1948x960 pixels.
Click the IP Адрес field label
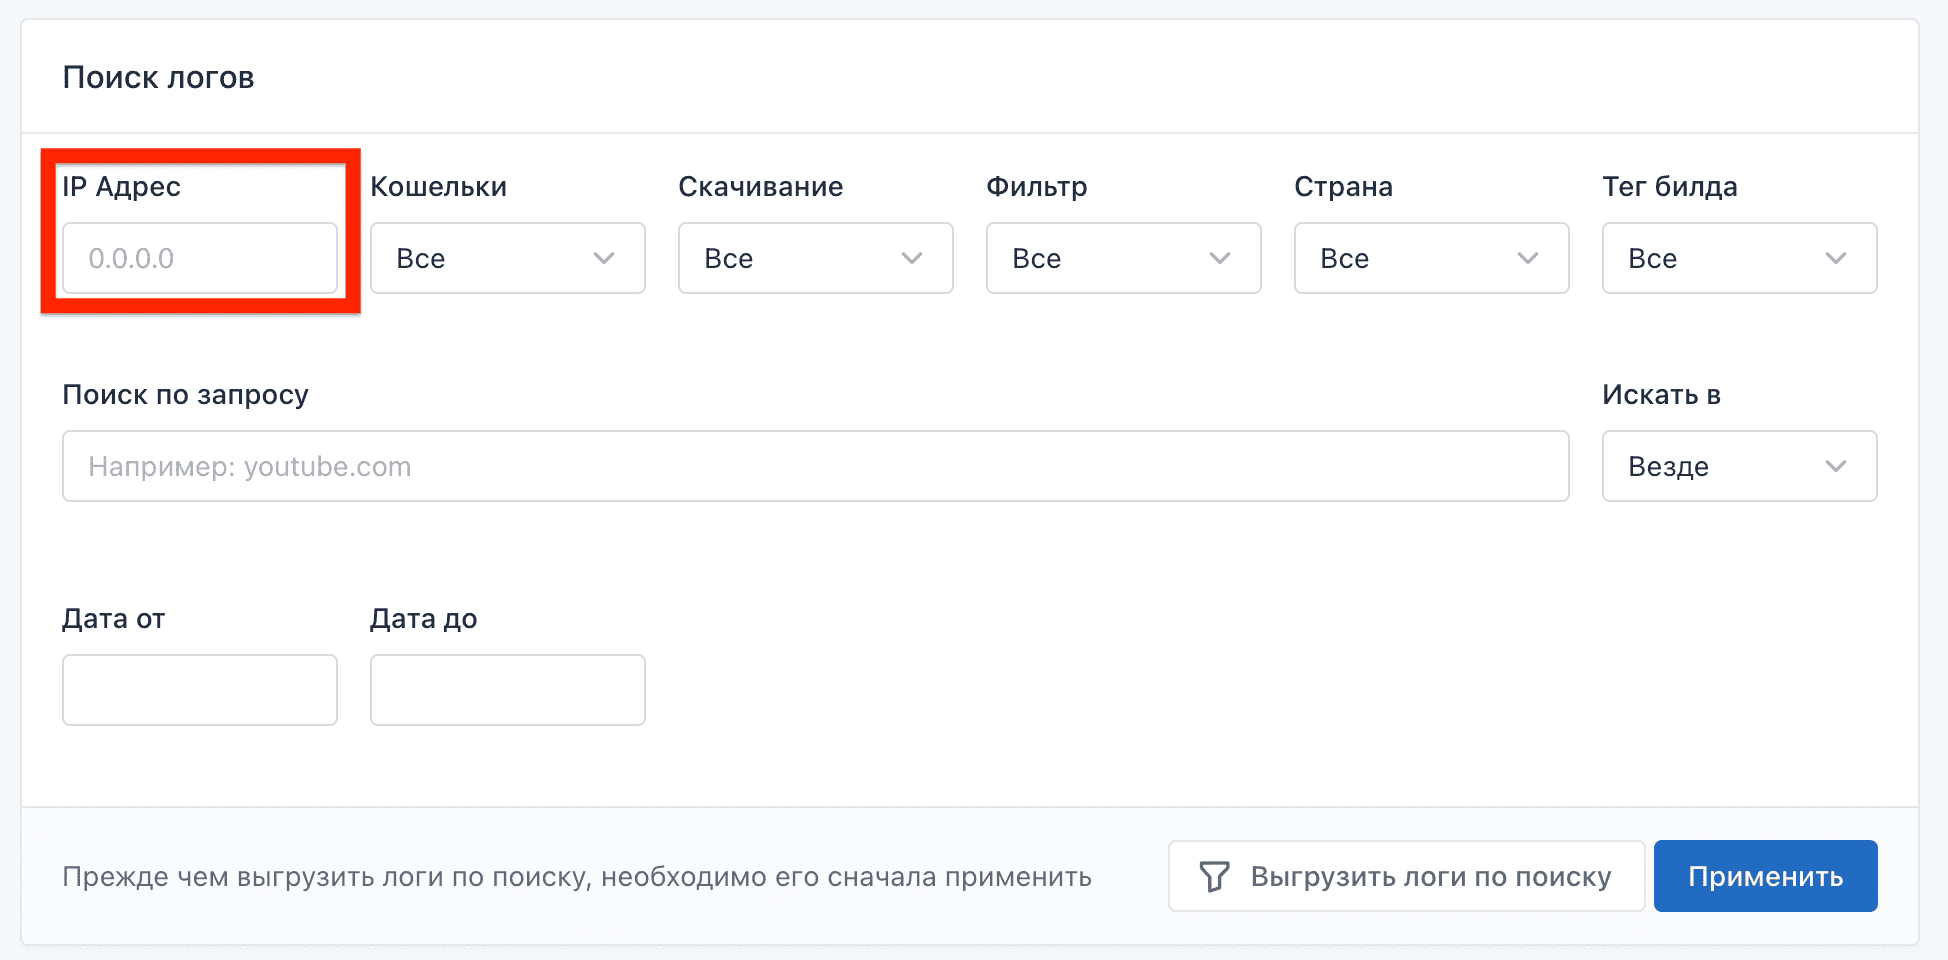(121, 187)
